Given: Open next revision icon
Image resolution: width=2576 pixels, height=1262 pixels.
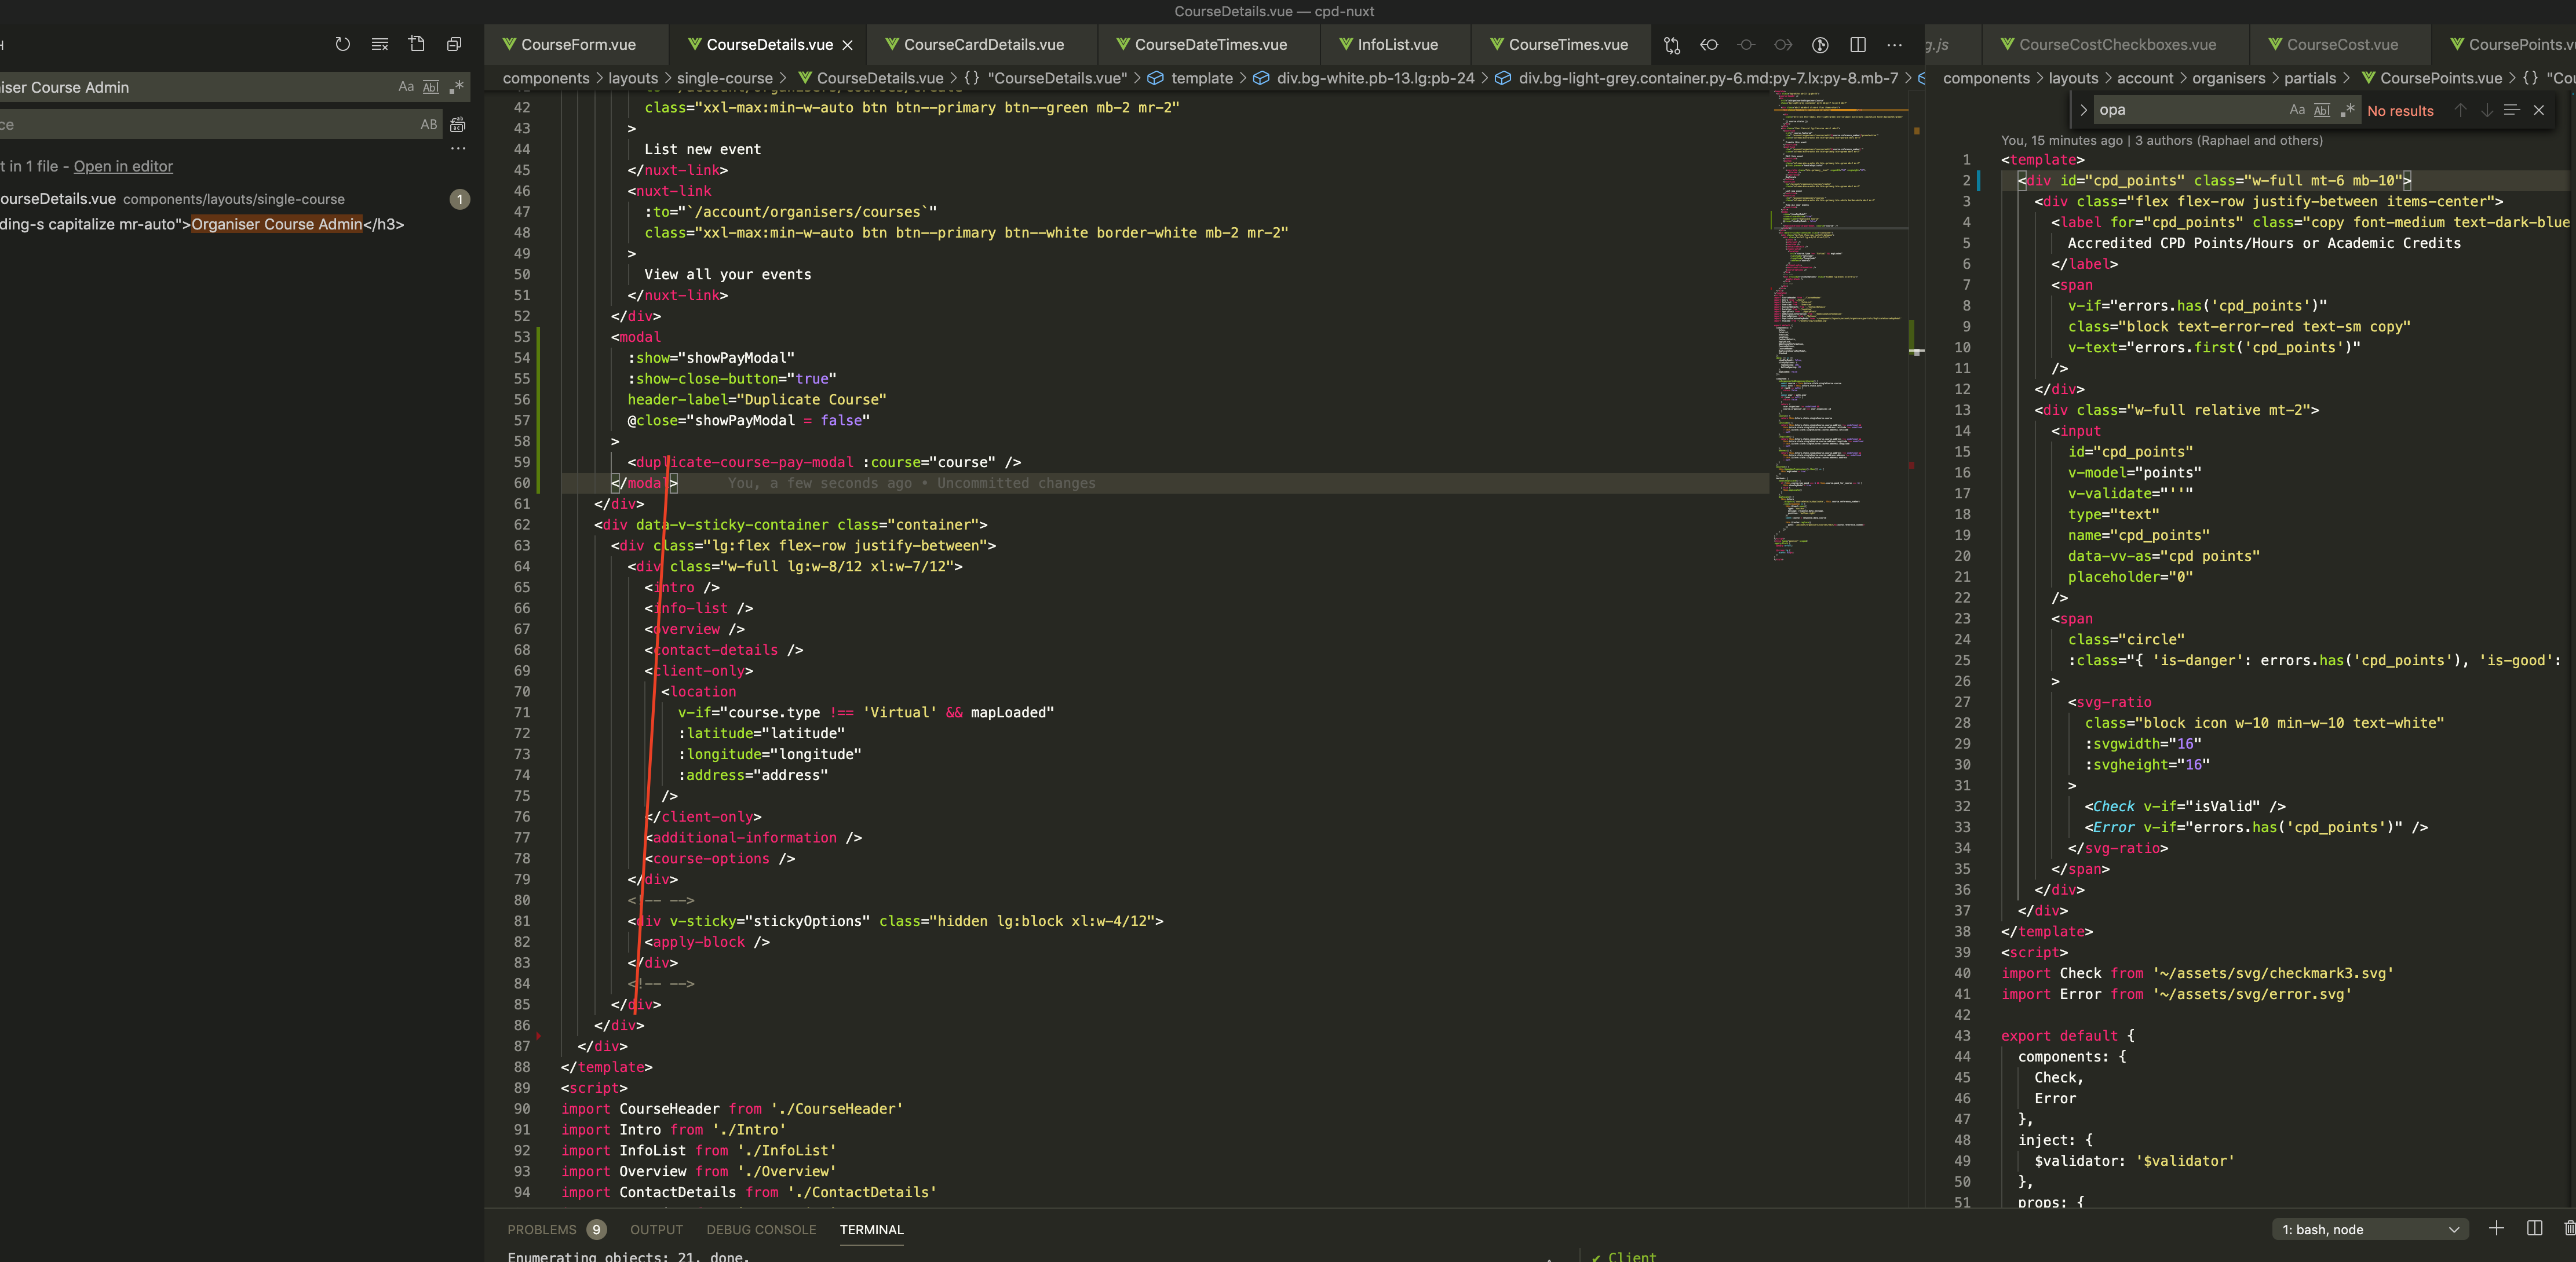Looking at the screenshot, I should [x=1783, y=44].
